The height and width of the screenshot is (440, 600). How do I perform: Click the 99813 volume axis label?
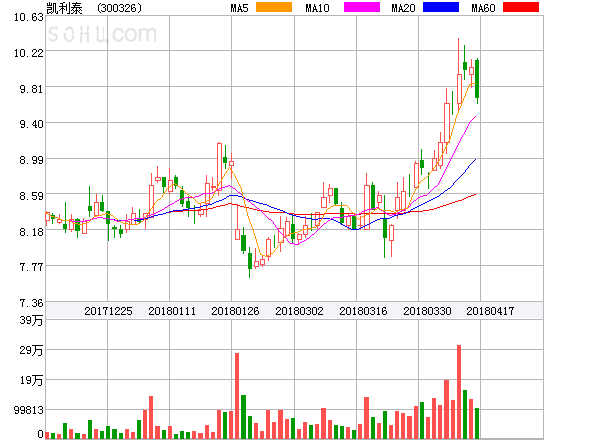pyautogui.click(x=29, y=410)
